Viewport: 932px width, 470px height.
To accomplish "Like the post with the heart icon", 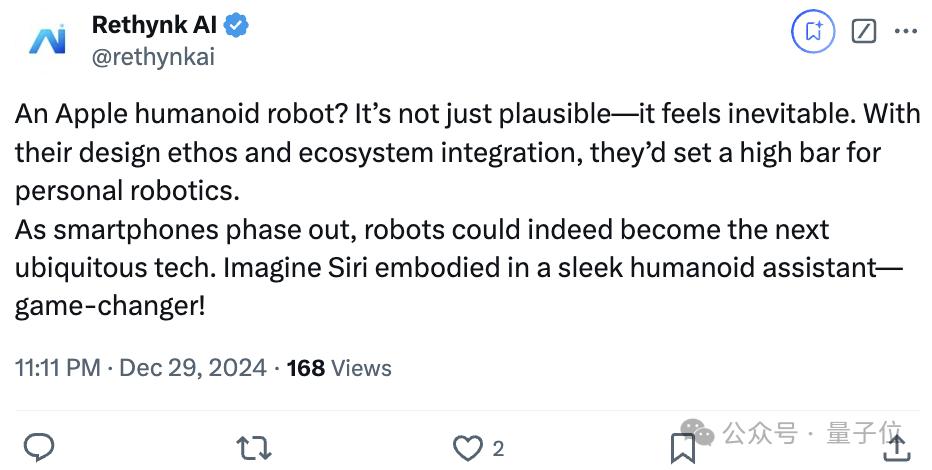I will (468, 448).
